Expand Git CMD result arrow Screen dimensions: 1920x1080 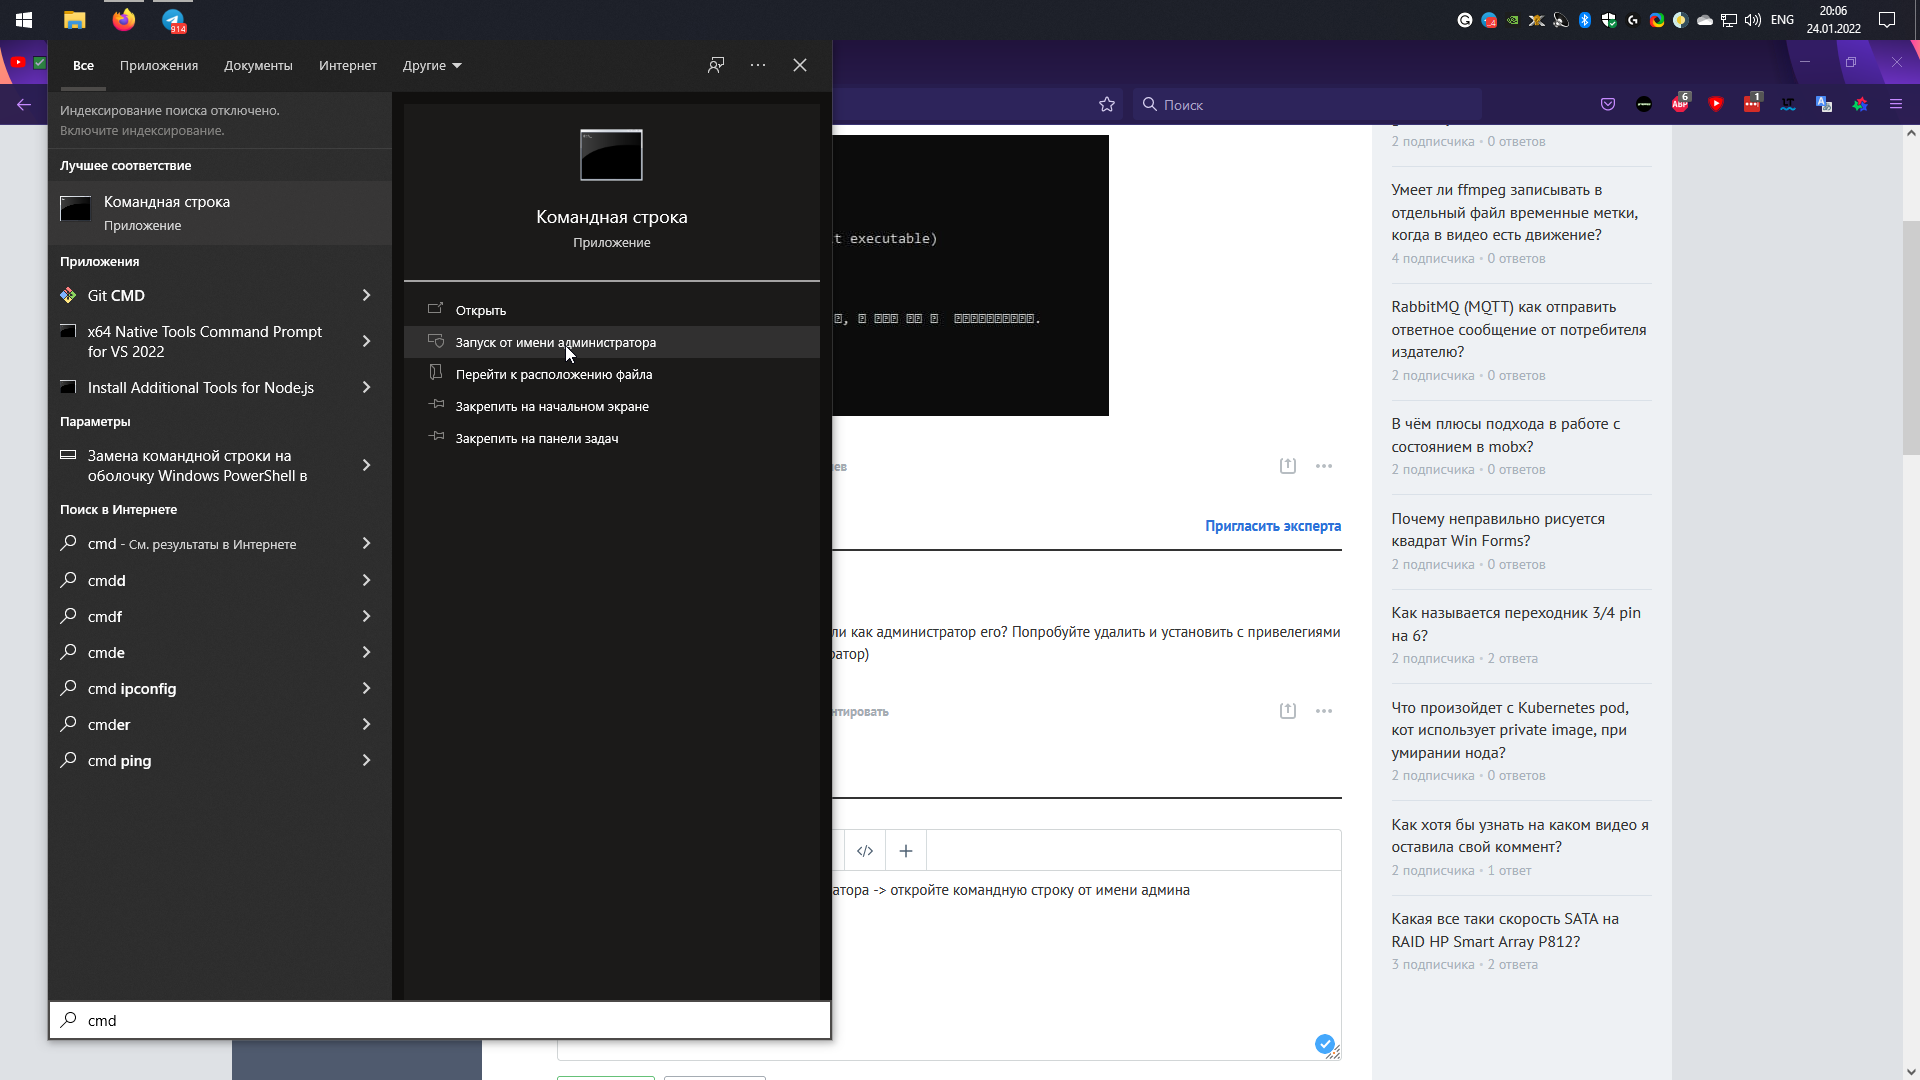pyautogui.click(x=366, y=296)
